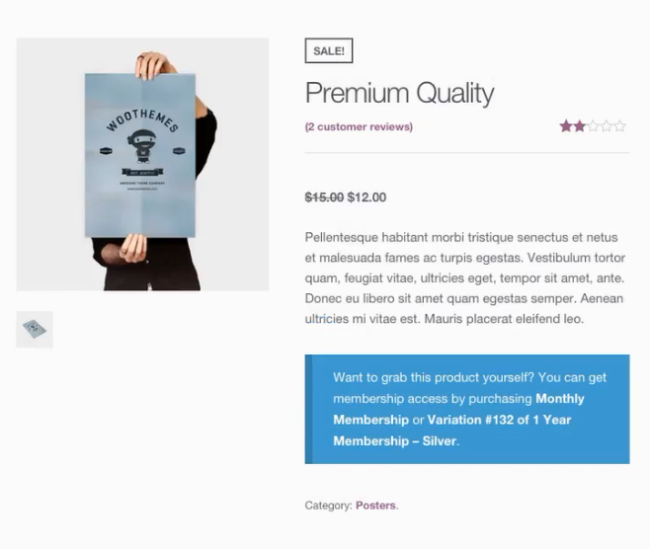
Task: Select the third rating star
Action: (x=593, y=126)
